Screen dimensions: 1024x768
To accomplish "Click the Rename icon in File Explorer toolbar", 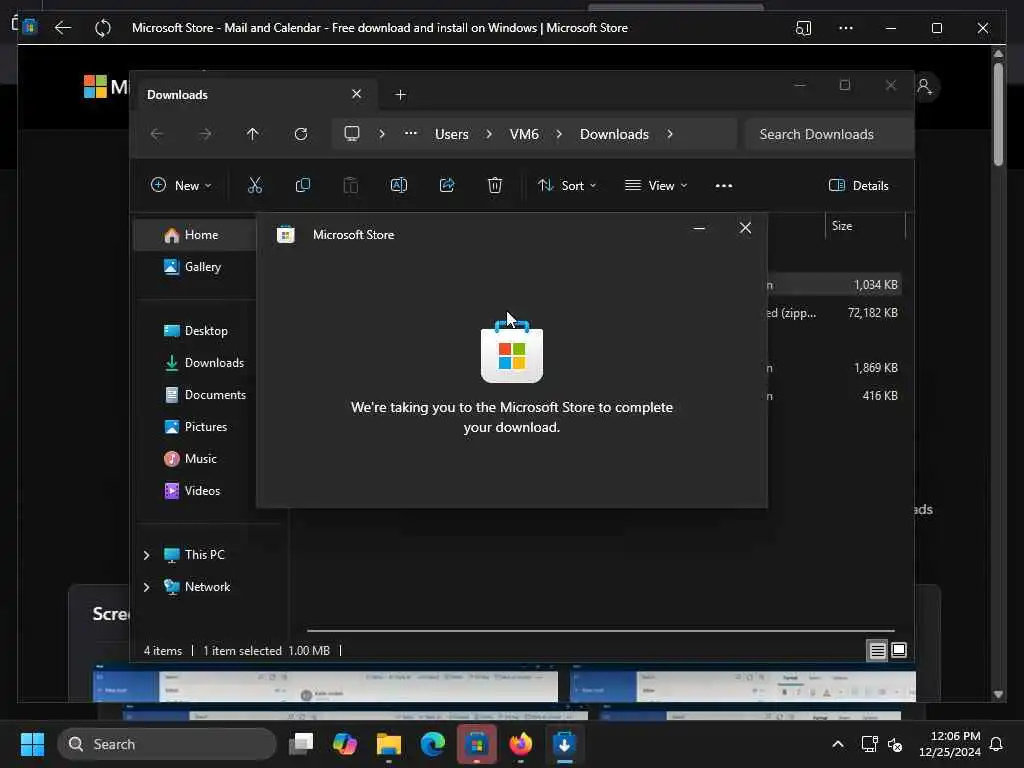I will coord(398,185).
